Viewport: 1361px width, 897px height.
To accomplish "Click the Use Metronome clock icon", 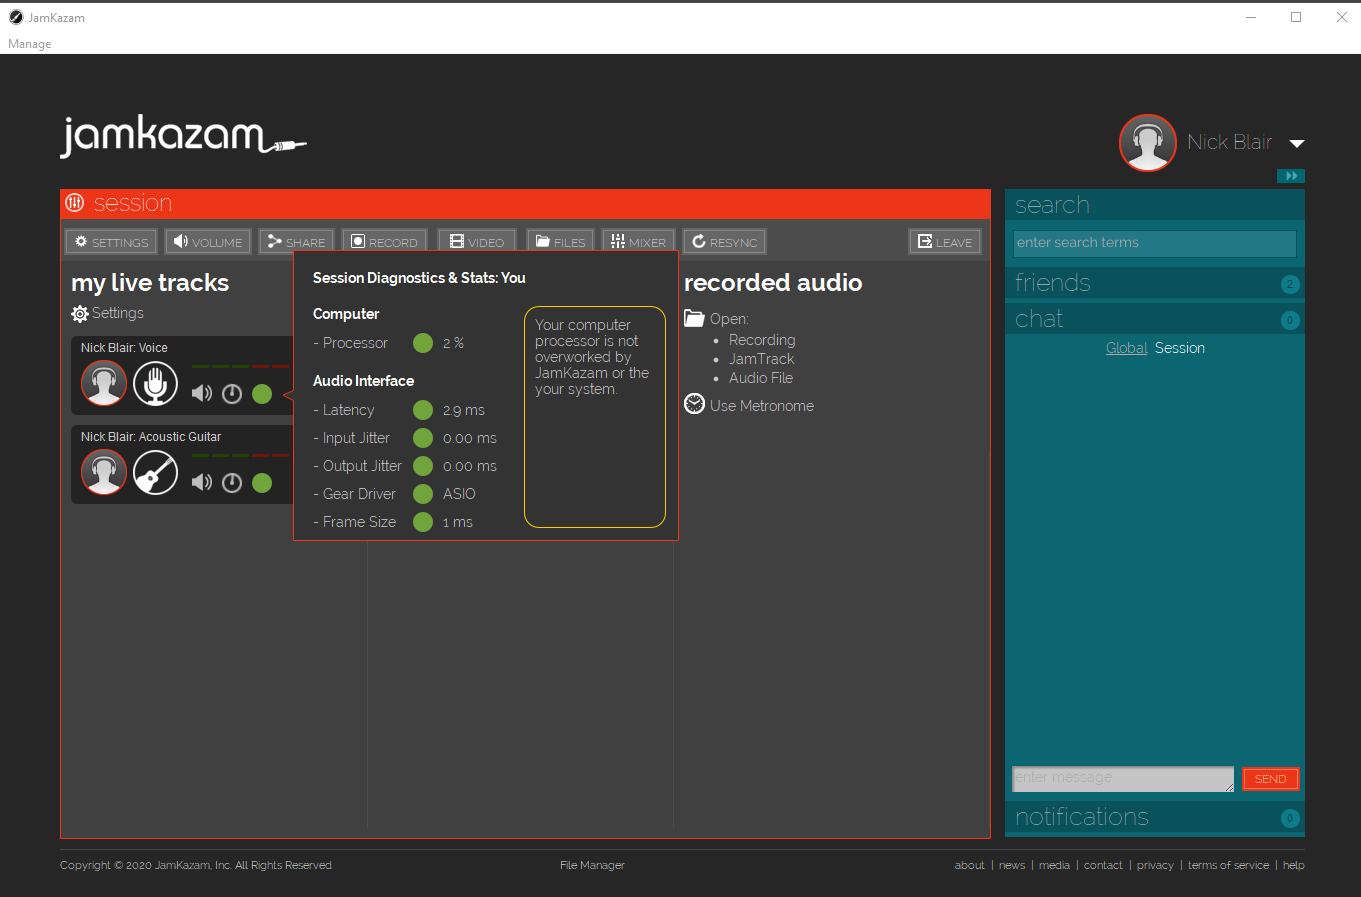I will click(695, 404).
